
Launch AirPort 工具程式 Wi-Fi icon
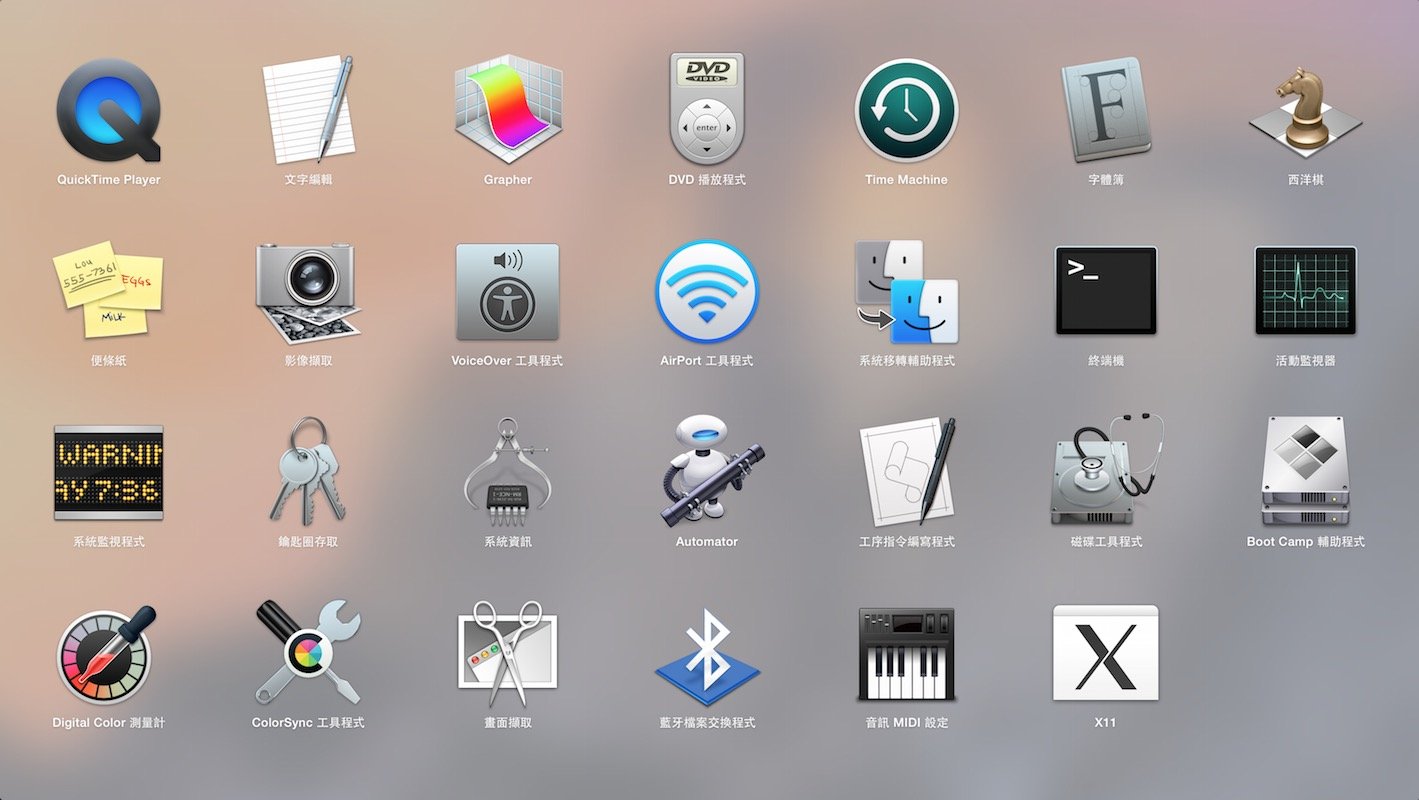pos(707,291)
